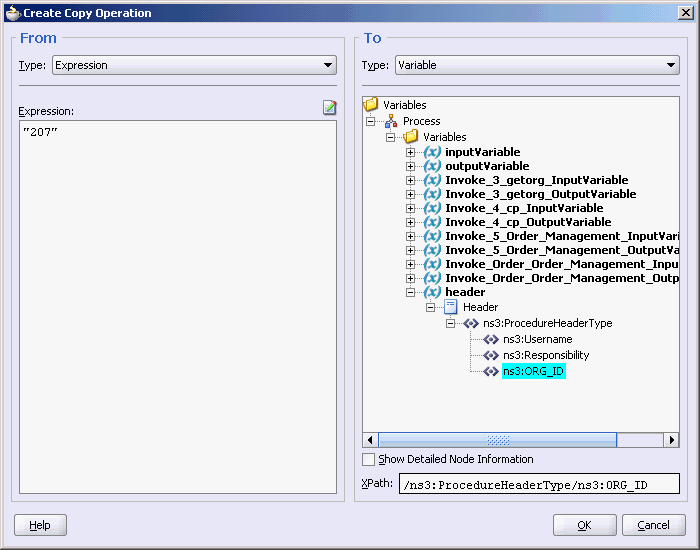Select the ns3:Username tree row

(538, 339)
